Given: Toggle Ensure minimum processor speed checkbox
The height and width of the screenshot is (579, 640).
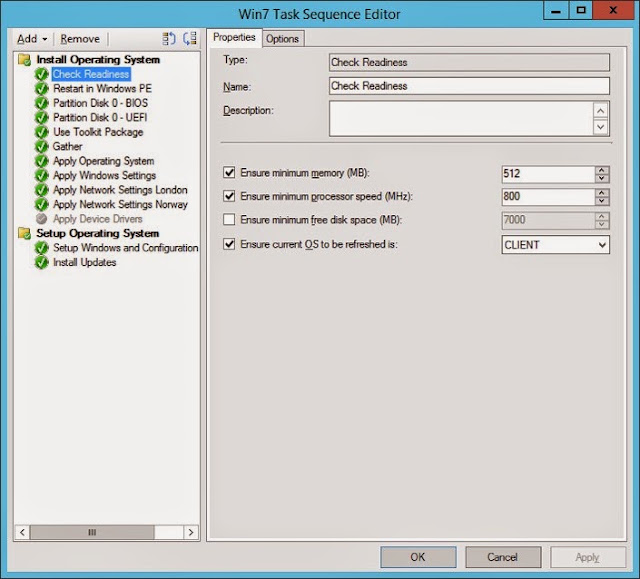Looking at the screenshot, I should coord(229,196).
